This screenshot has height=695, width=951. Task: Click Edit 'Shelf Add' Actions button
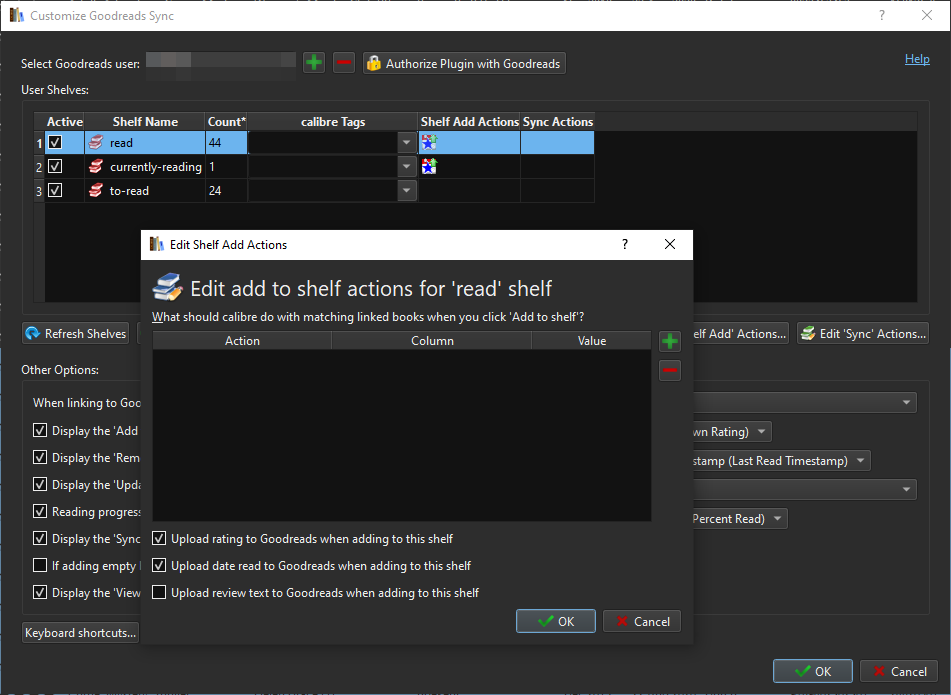(x=740, y=334)
